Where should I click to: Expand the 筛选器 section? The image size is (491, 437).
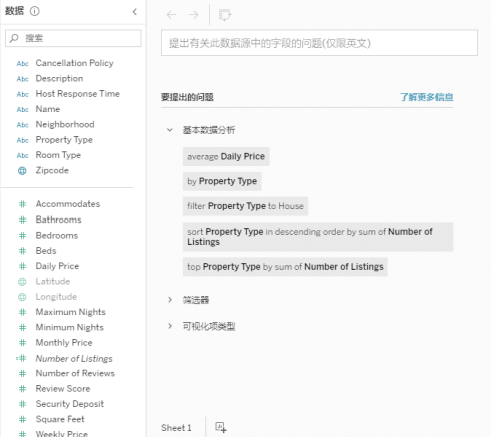click(x=170, y=300)
